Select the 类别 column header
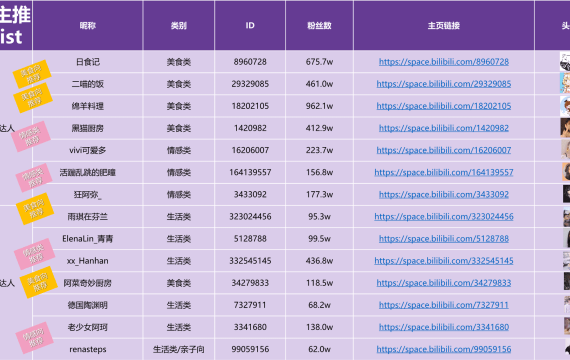The height and width of the screenshot is (360, 570). click(x=178, y=25)
